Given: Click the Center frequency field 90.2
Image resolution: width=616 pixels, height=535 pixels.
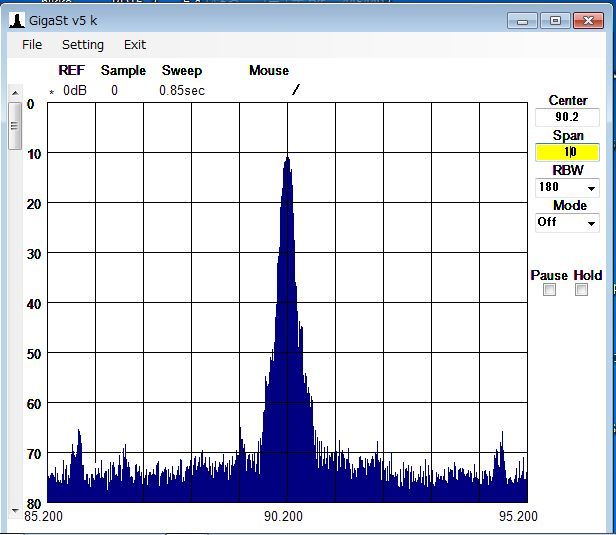Looking at the screenshot, I should click(x=567, y=117).
